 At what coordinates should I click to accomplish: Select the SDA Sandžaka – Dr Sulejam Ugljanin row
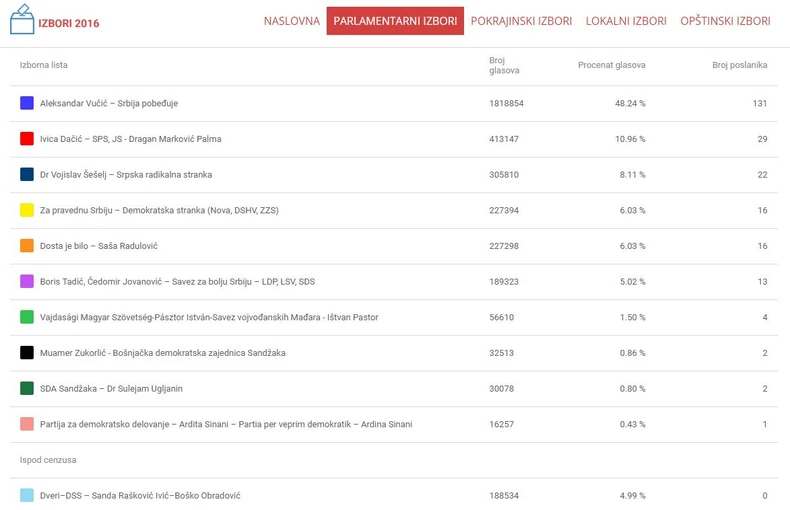tap(111, 389)
